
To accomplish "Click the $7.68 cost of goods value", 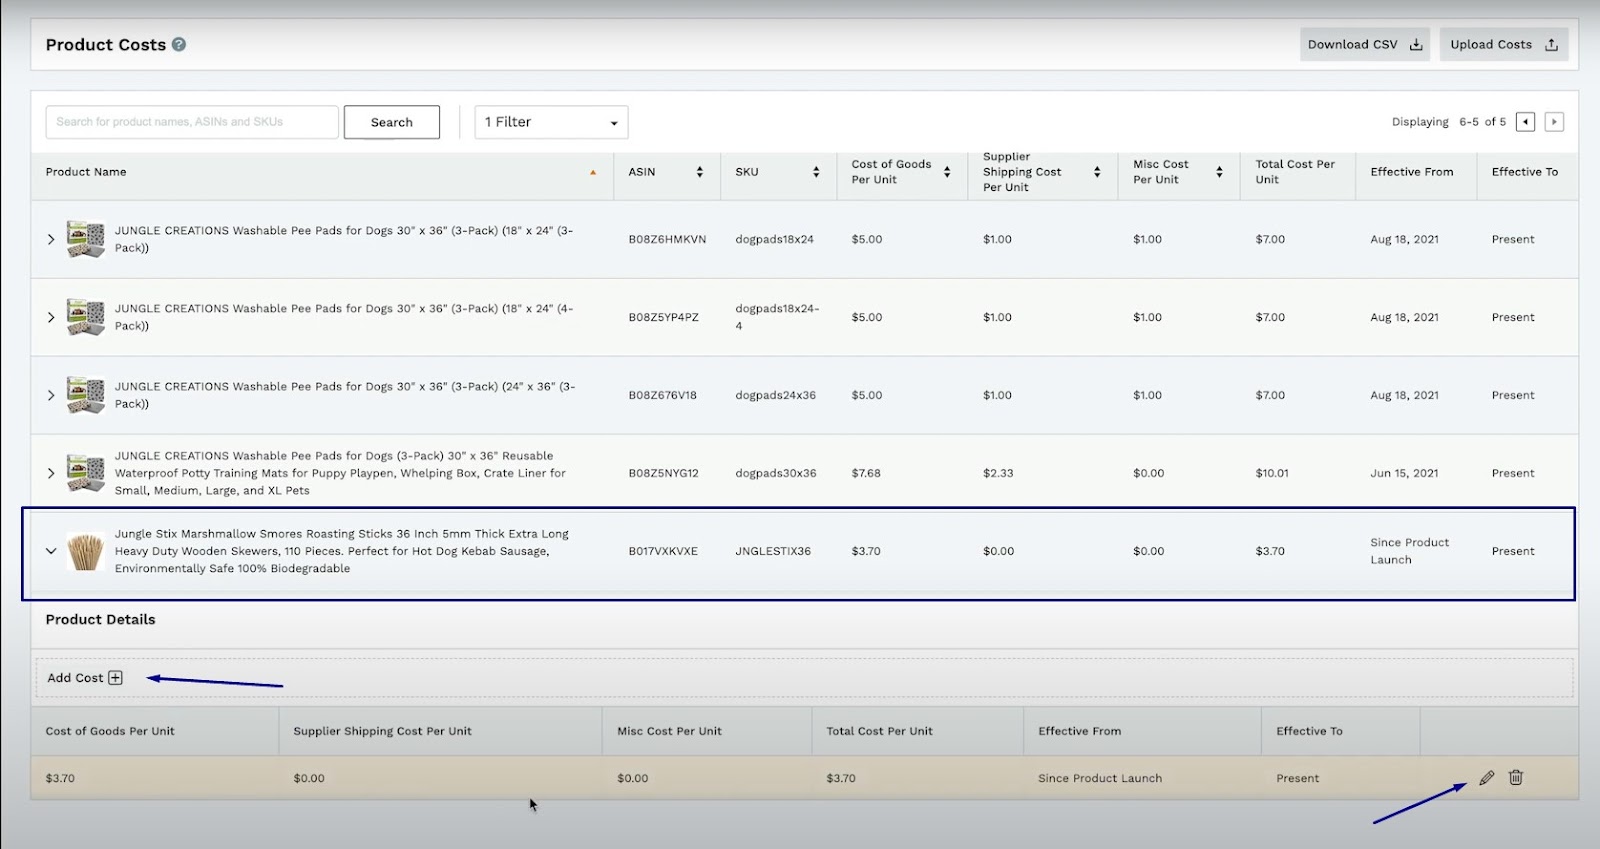I will [x=866, y=473].
